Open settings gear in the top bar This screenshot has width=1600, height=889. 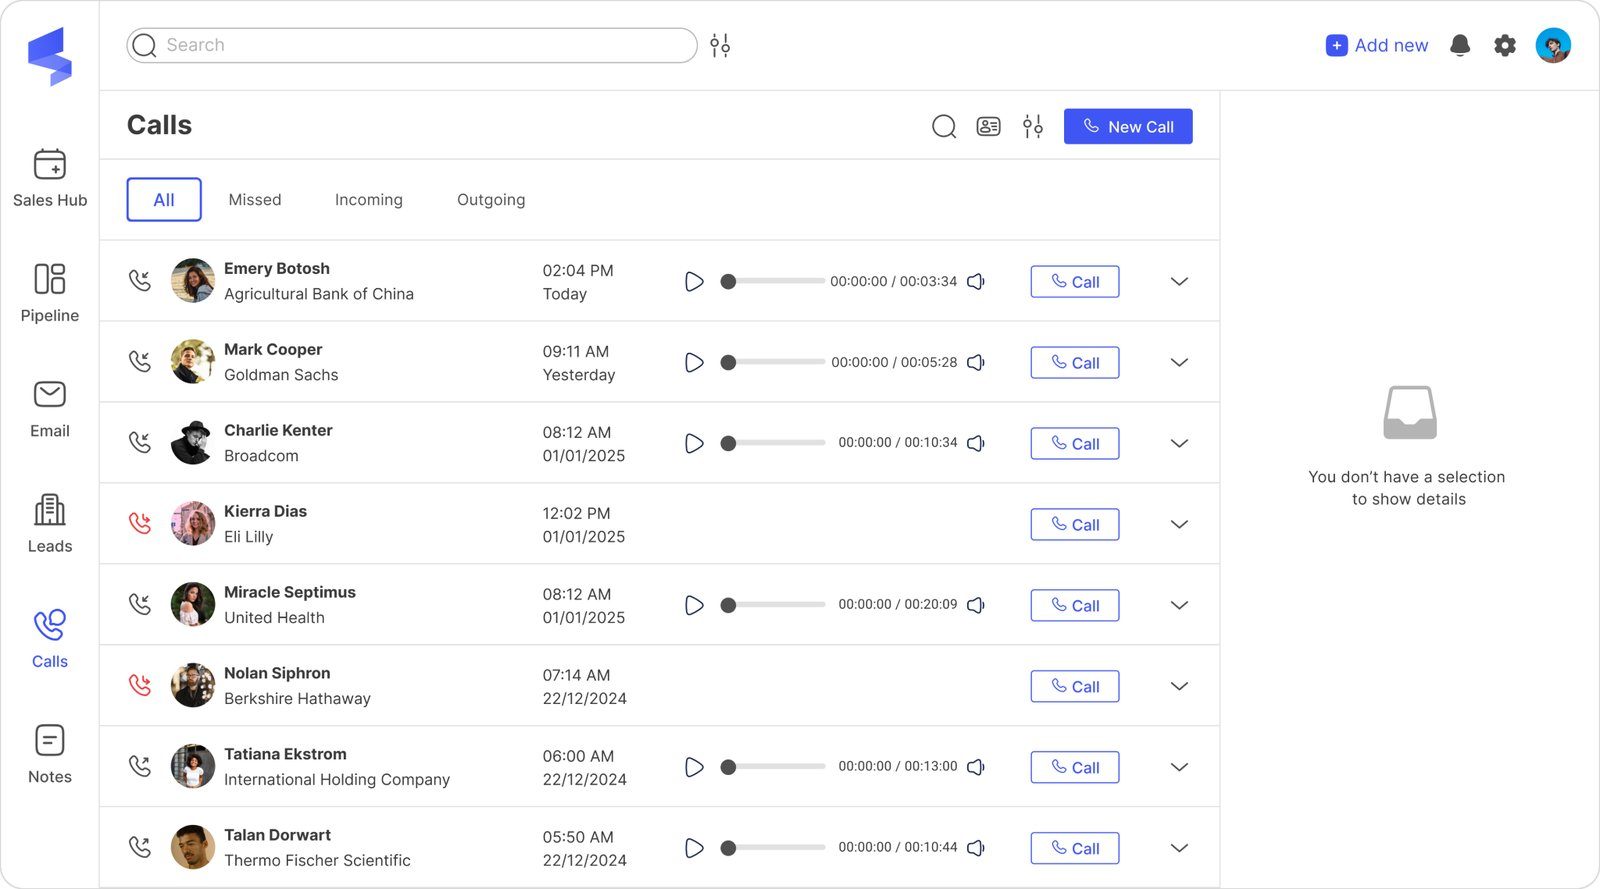[x=1505, y=45]
